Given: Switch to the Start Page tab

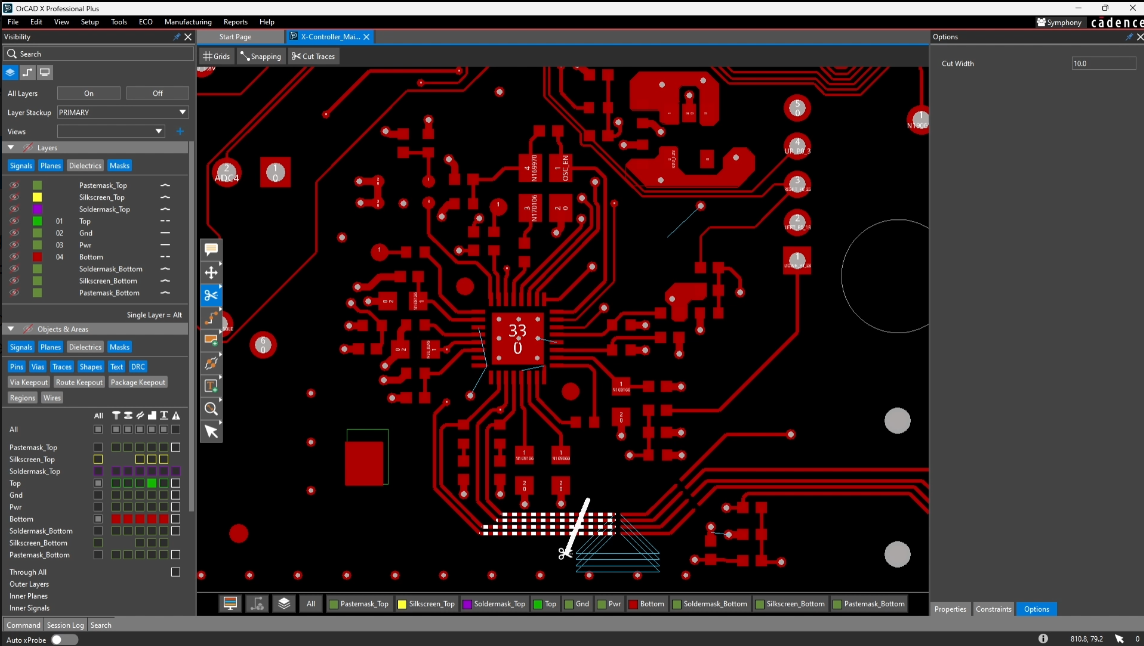Looking at the screenshot, I should point(235,37).
